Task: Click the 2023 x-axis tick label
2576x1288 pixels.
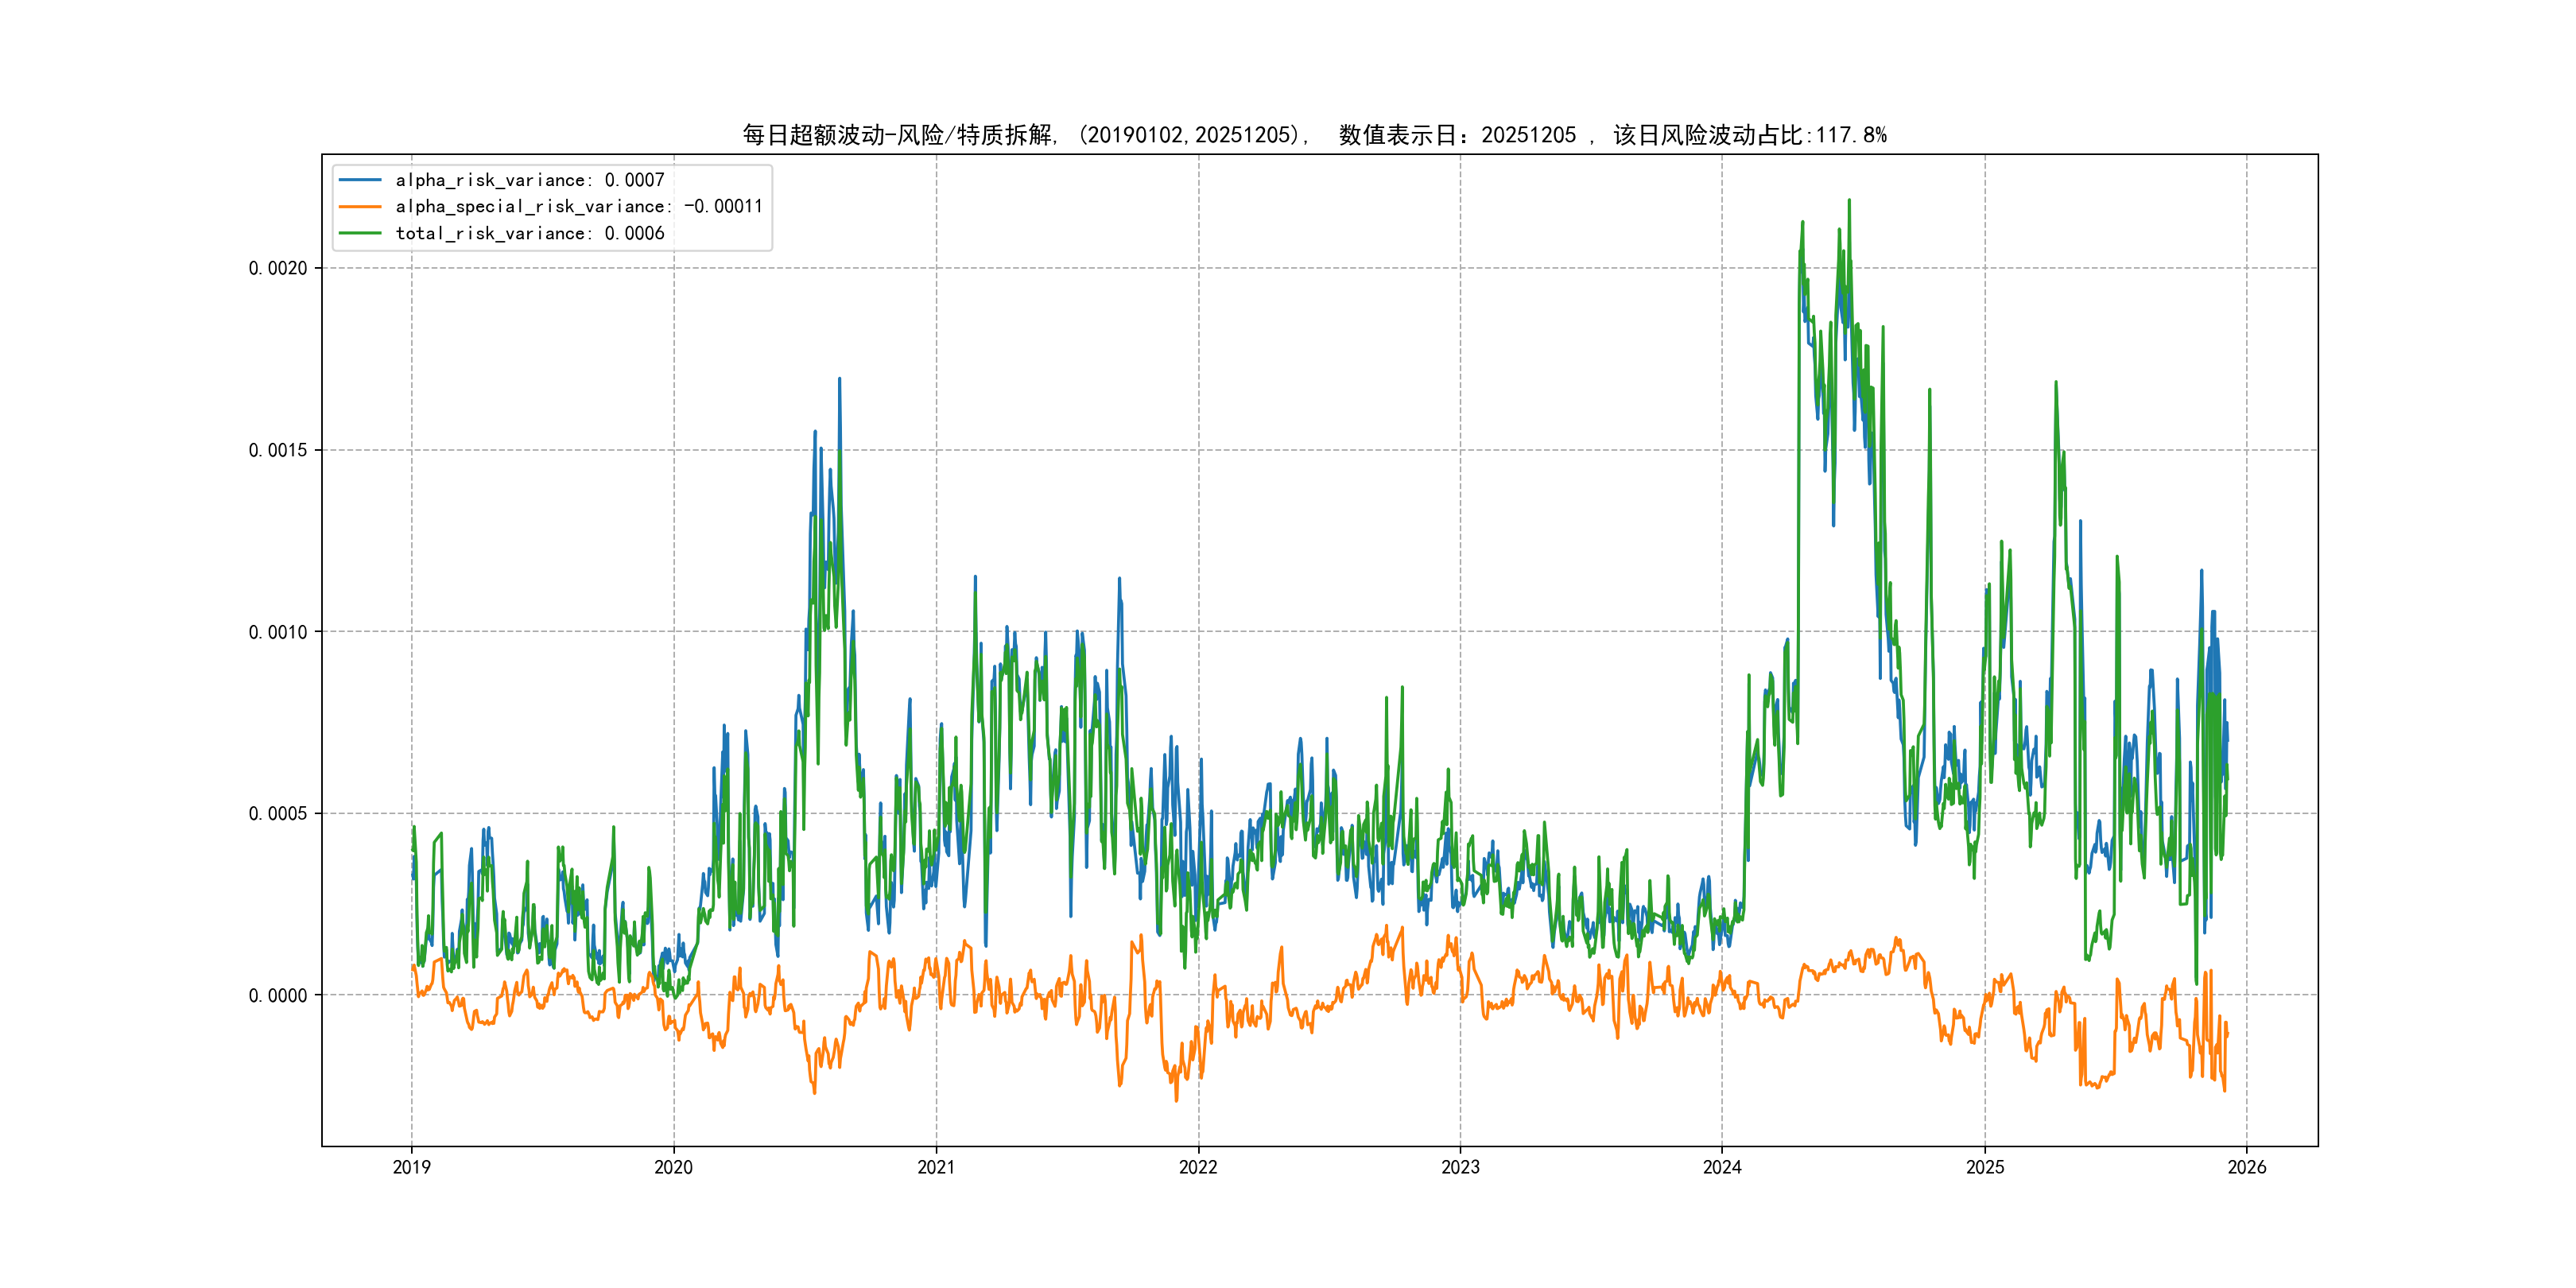Action: [1460, 1167]
